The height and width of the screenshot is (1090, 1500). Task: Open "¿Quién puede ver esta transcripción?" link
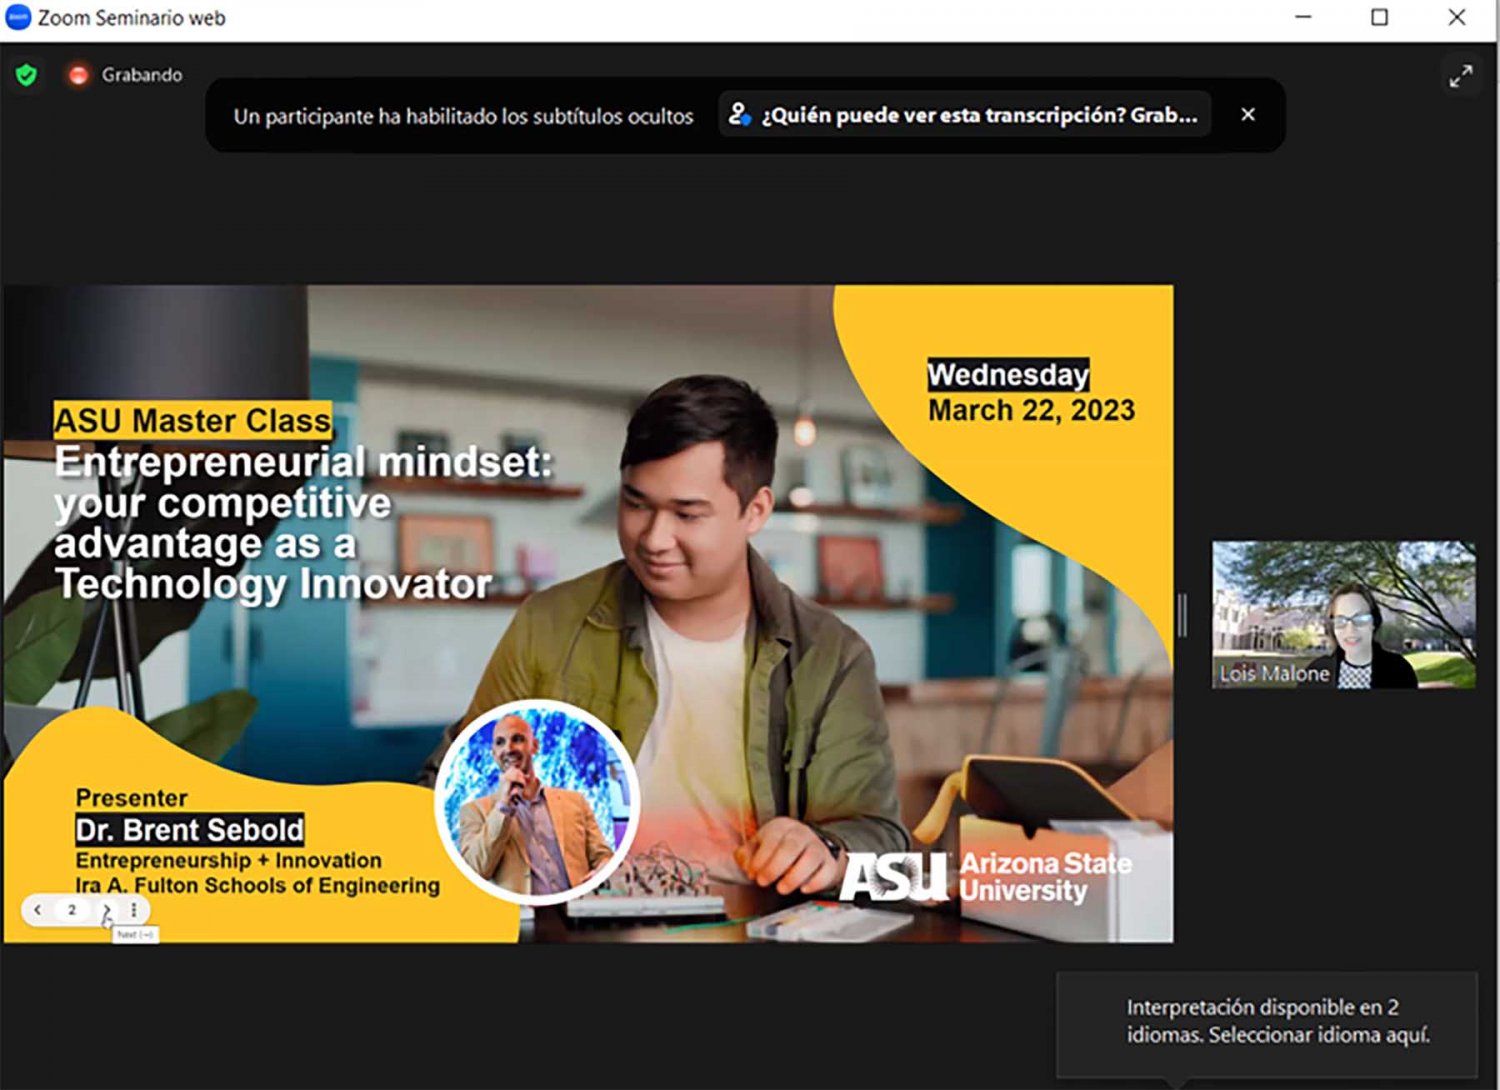tap(978, 115)
